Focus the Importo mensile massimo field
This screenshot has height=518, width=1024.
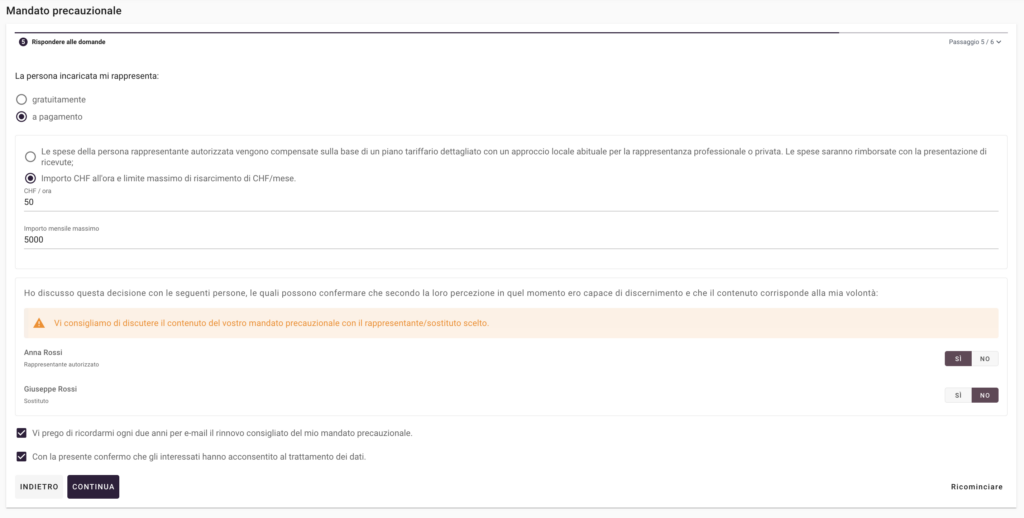click(510, 240)
